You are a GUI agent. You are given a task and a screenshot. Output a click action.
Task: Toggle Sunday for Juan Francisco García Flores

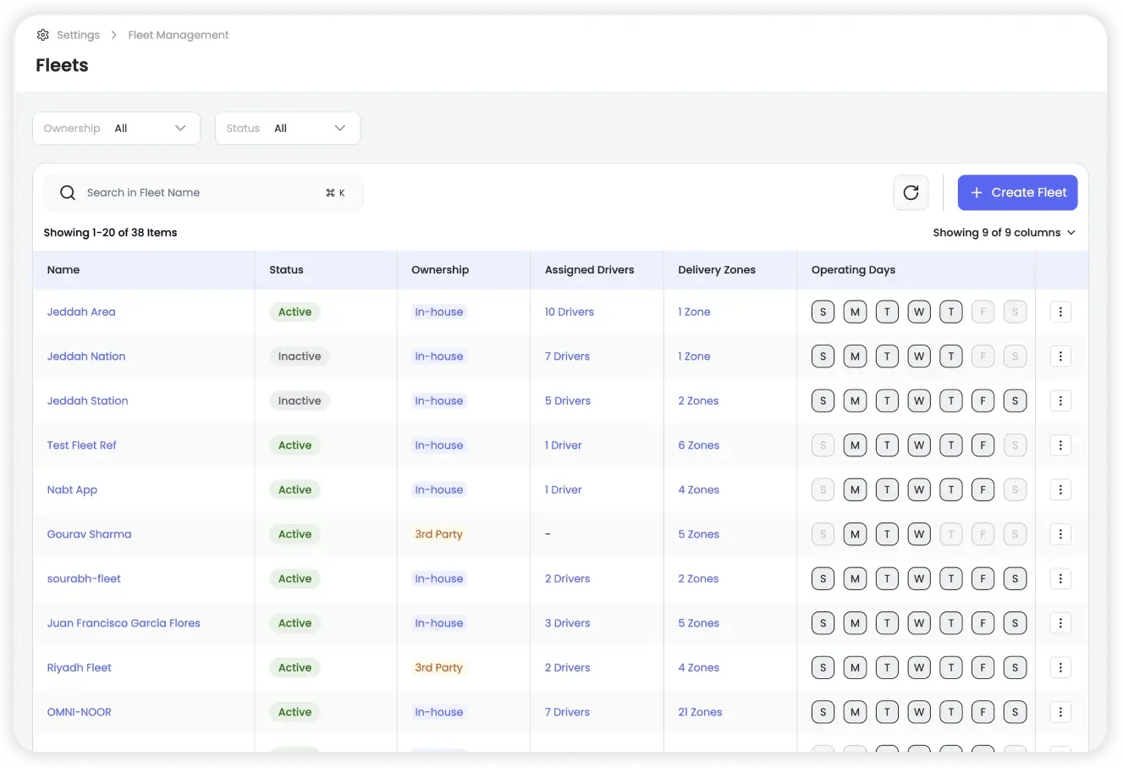pyautogui.click(x=822, y=623)
